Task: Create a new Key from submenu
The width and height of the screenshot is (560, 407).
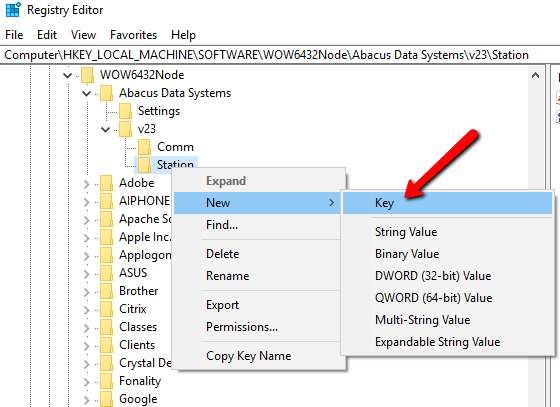Action: point(448,203)
